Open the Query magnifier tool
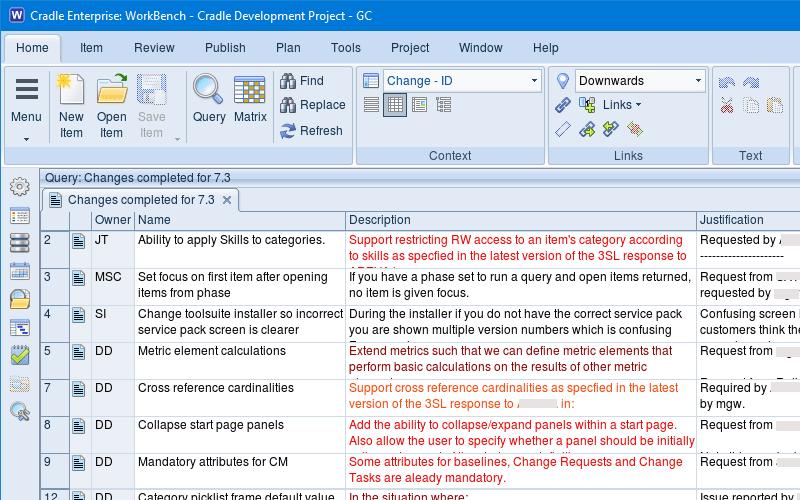The height and width of the screenshot is (500, 800). point(208,90)
